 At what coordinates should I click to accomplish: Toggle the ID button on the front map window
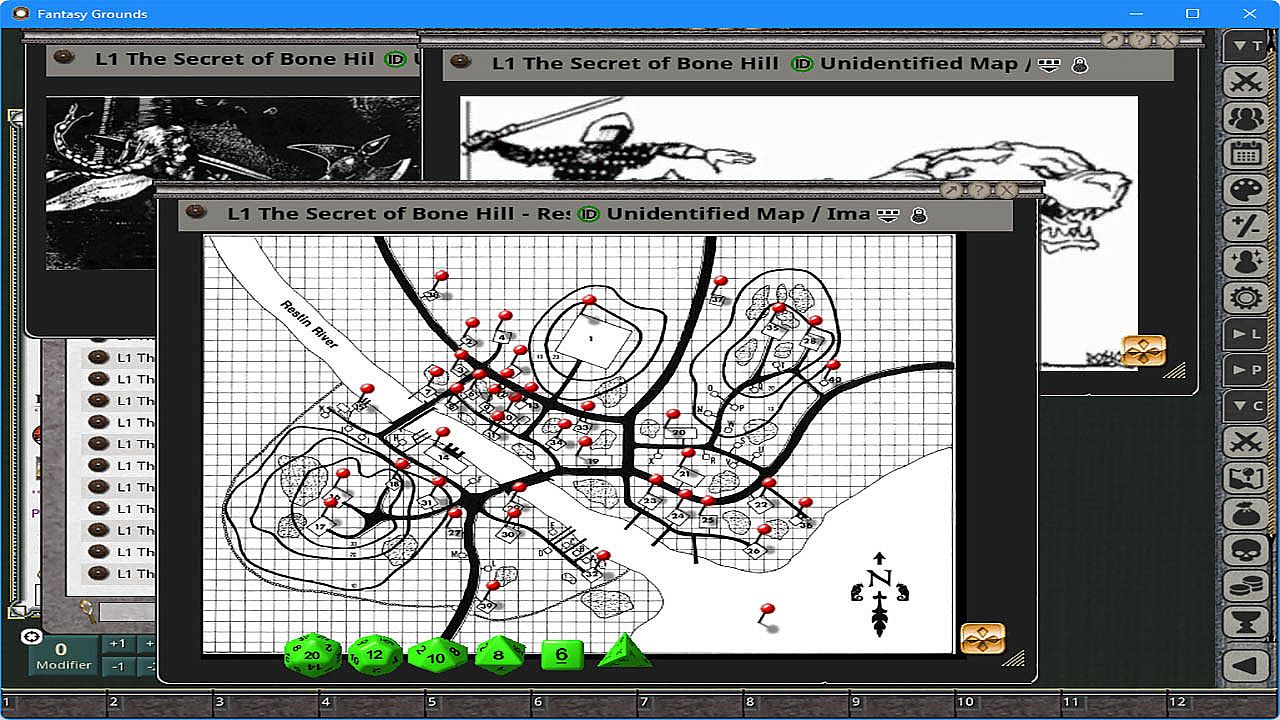click(589, 213)
